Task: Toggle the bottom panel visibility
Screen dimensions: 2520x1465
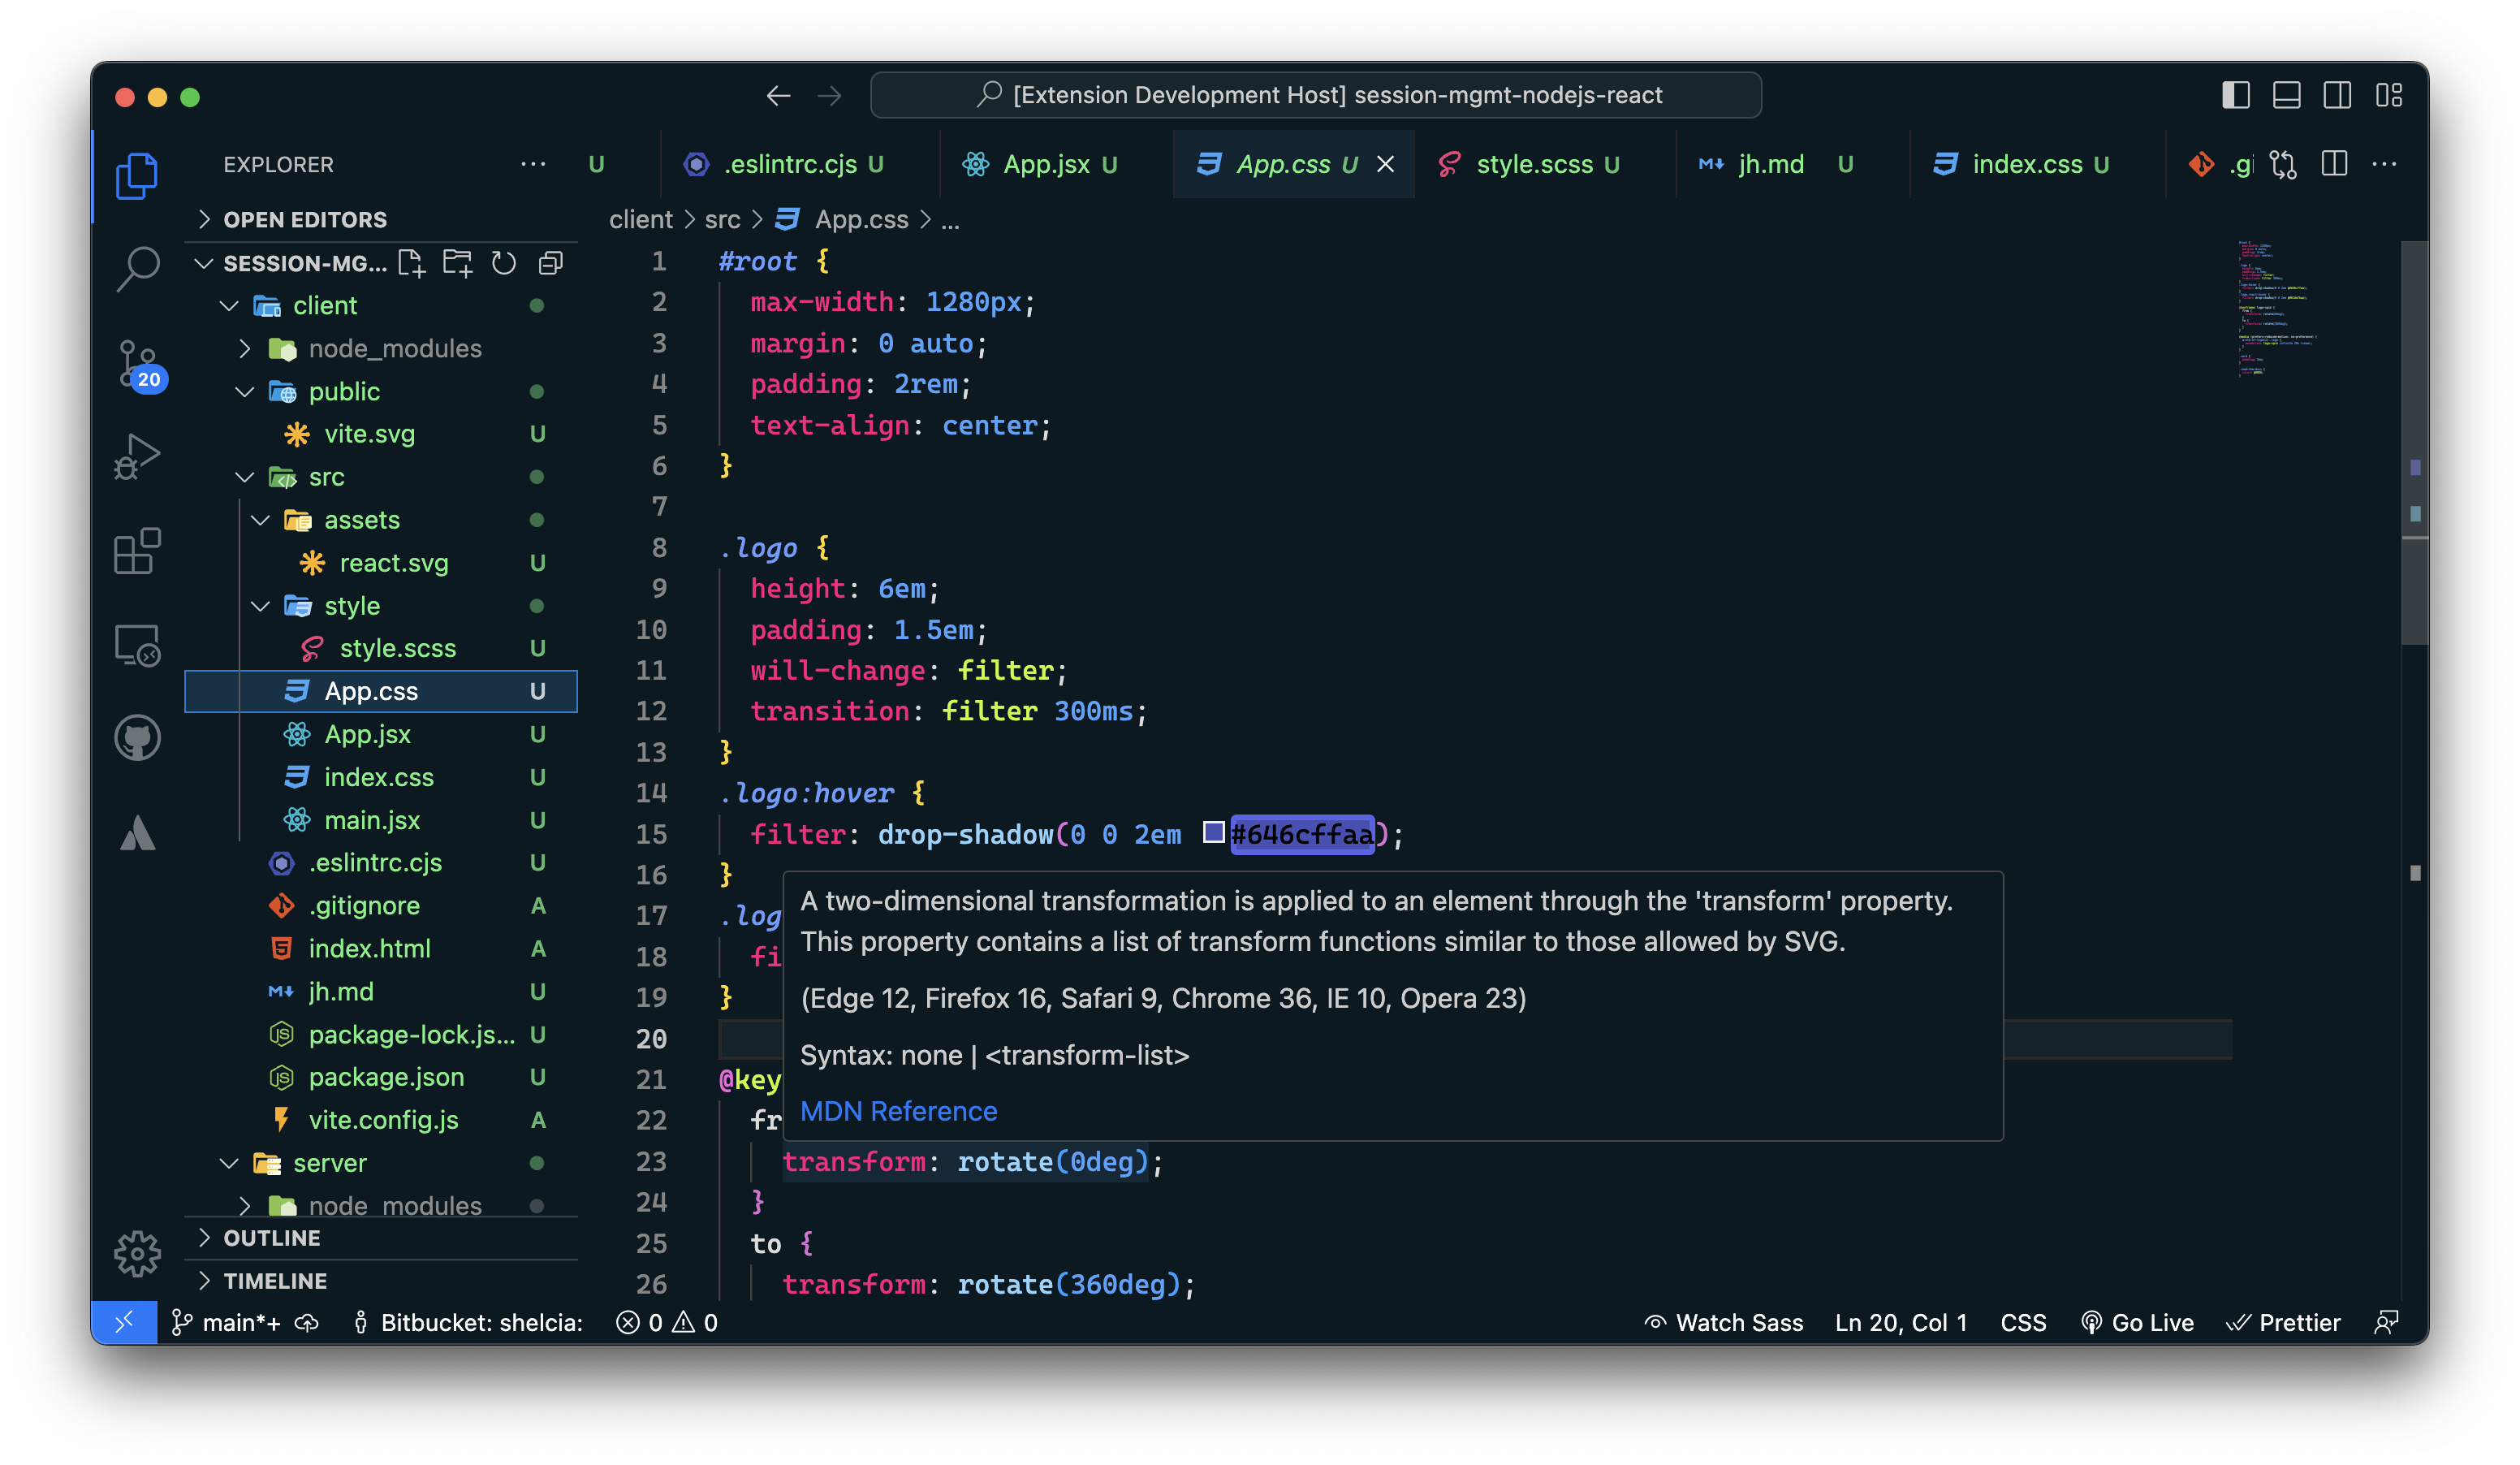Action: pyautogui.click(x=2286, y=95)
